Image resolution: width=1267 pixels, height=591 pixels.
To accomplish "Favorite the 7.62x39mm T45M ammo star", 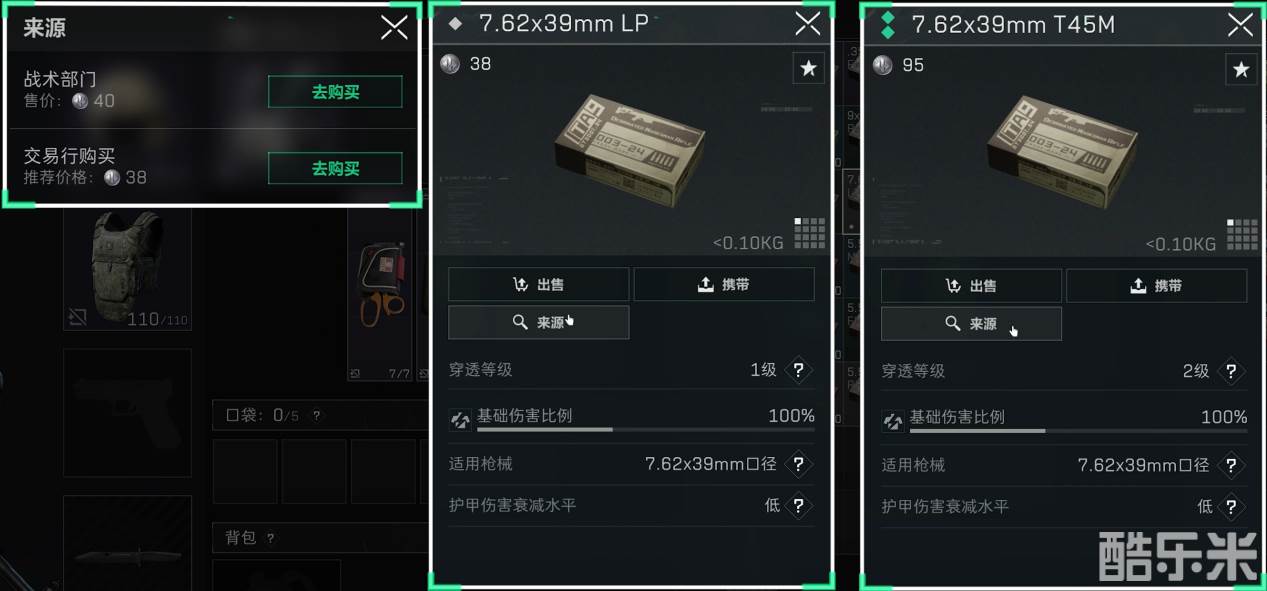I will (x=1241, y=69).
